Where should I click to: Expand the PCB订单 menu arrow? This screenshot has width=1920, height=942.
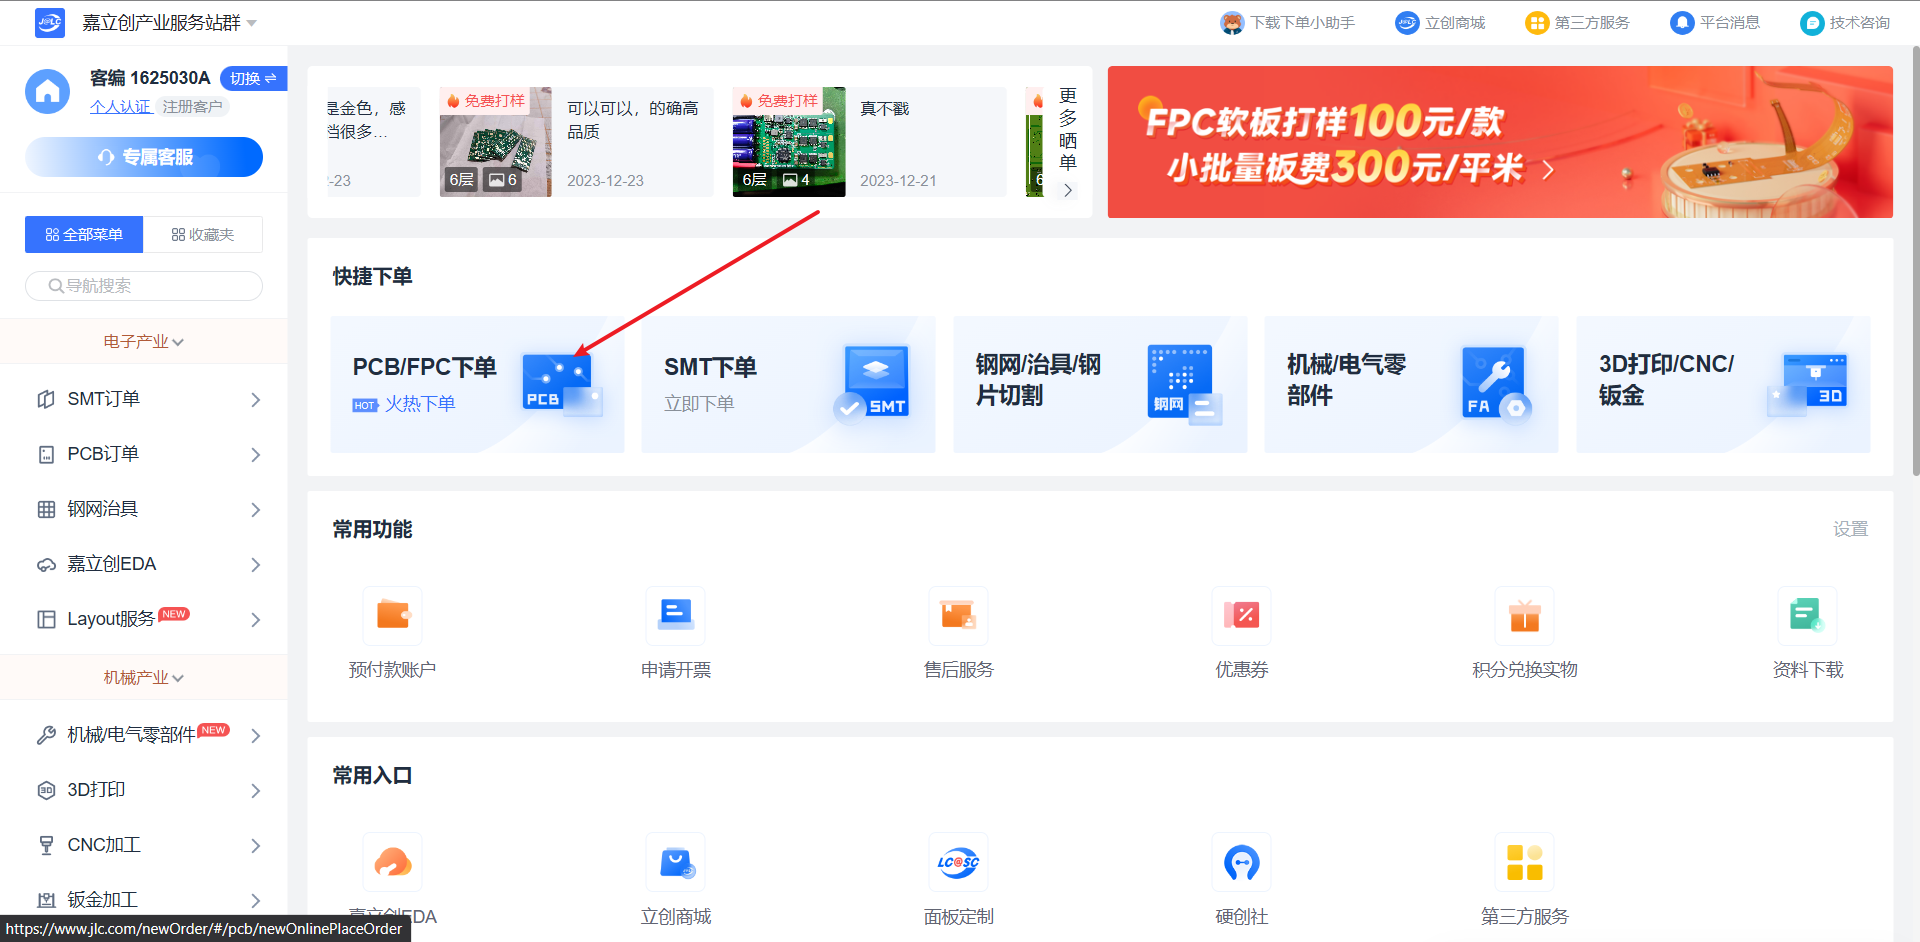pyautogui.click(x=256, y=455)
